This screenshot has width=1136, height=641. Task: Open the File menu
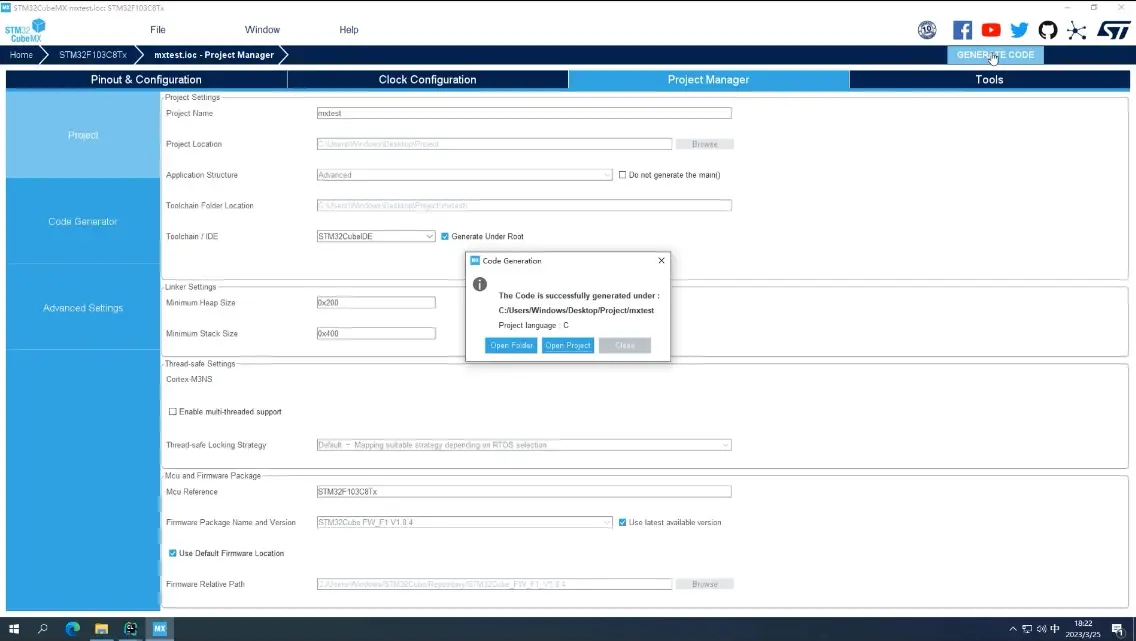coord(158,30)
